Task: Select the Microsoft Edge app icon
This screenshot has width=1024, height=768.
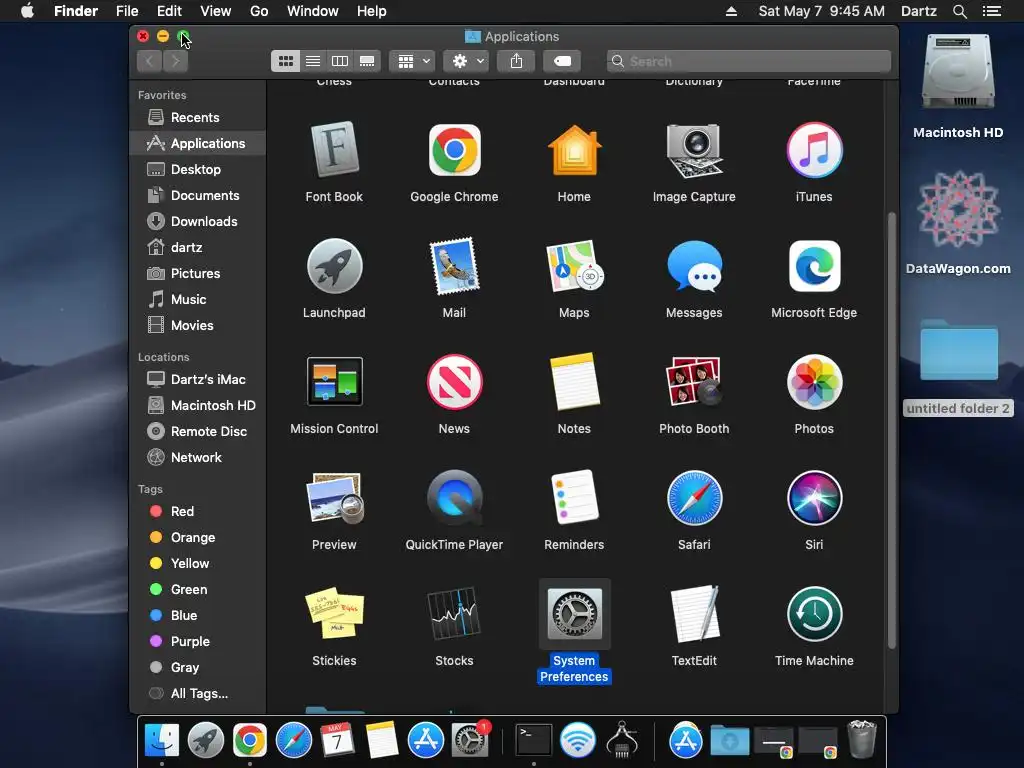Action: (x=814, y=266)
